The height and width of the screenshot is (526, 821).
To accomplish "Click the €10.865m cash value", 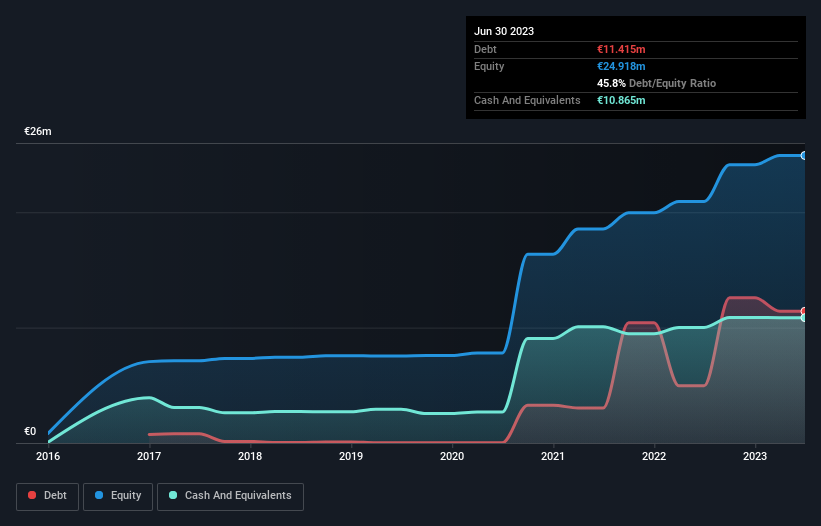I will [x=621, y=100].
